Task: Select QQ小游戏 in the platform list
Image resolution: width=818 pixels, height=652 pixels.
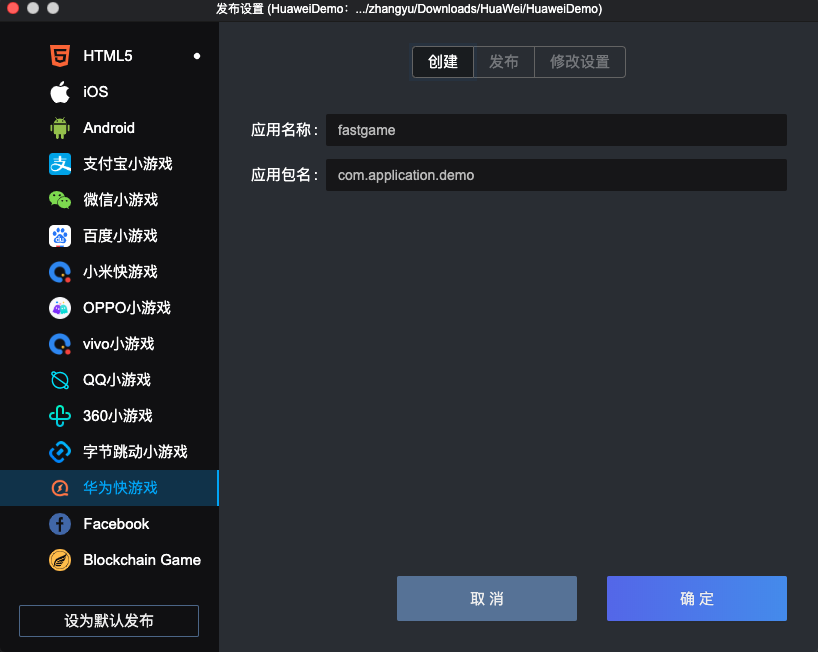Action: (x=116, y=380)
